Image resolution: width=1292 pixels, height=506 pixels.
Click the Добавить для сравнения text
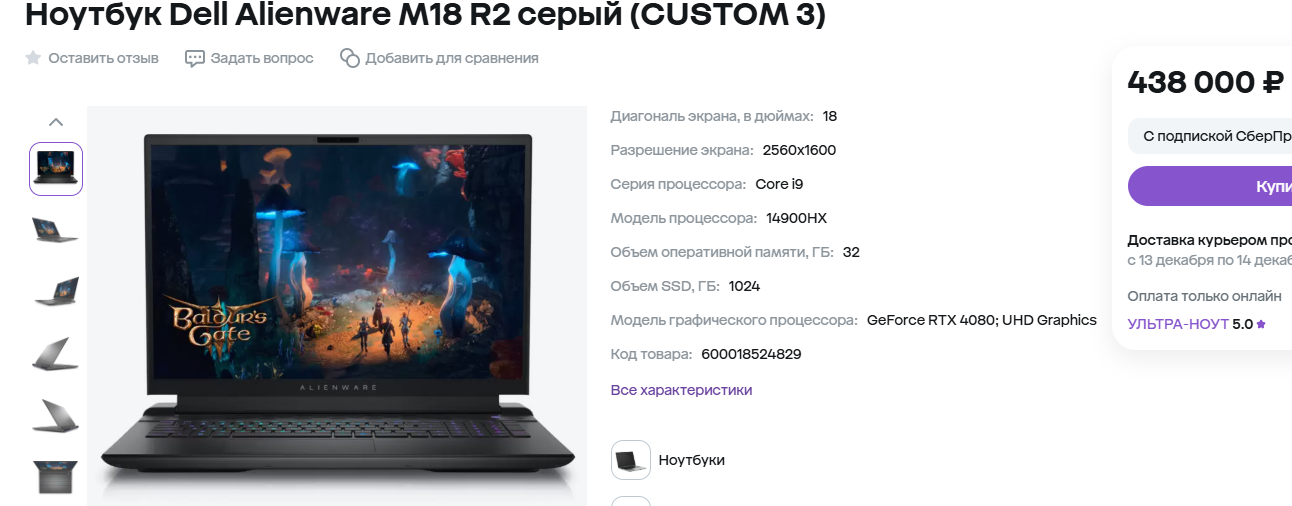452,58
